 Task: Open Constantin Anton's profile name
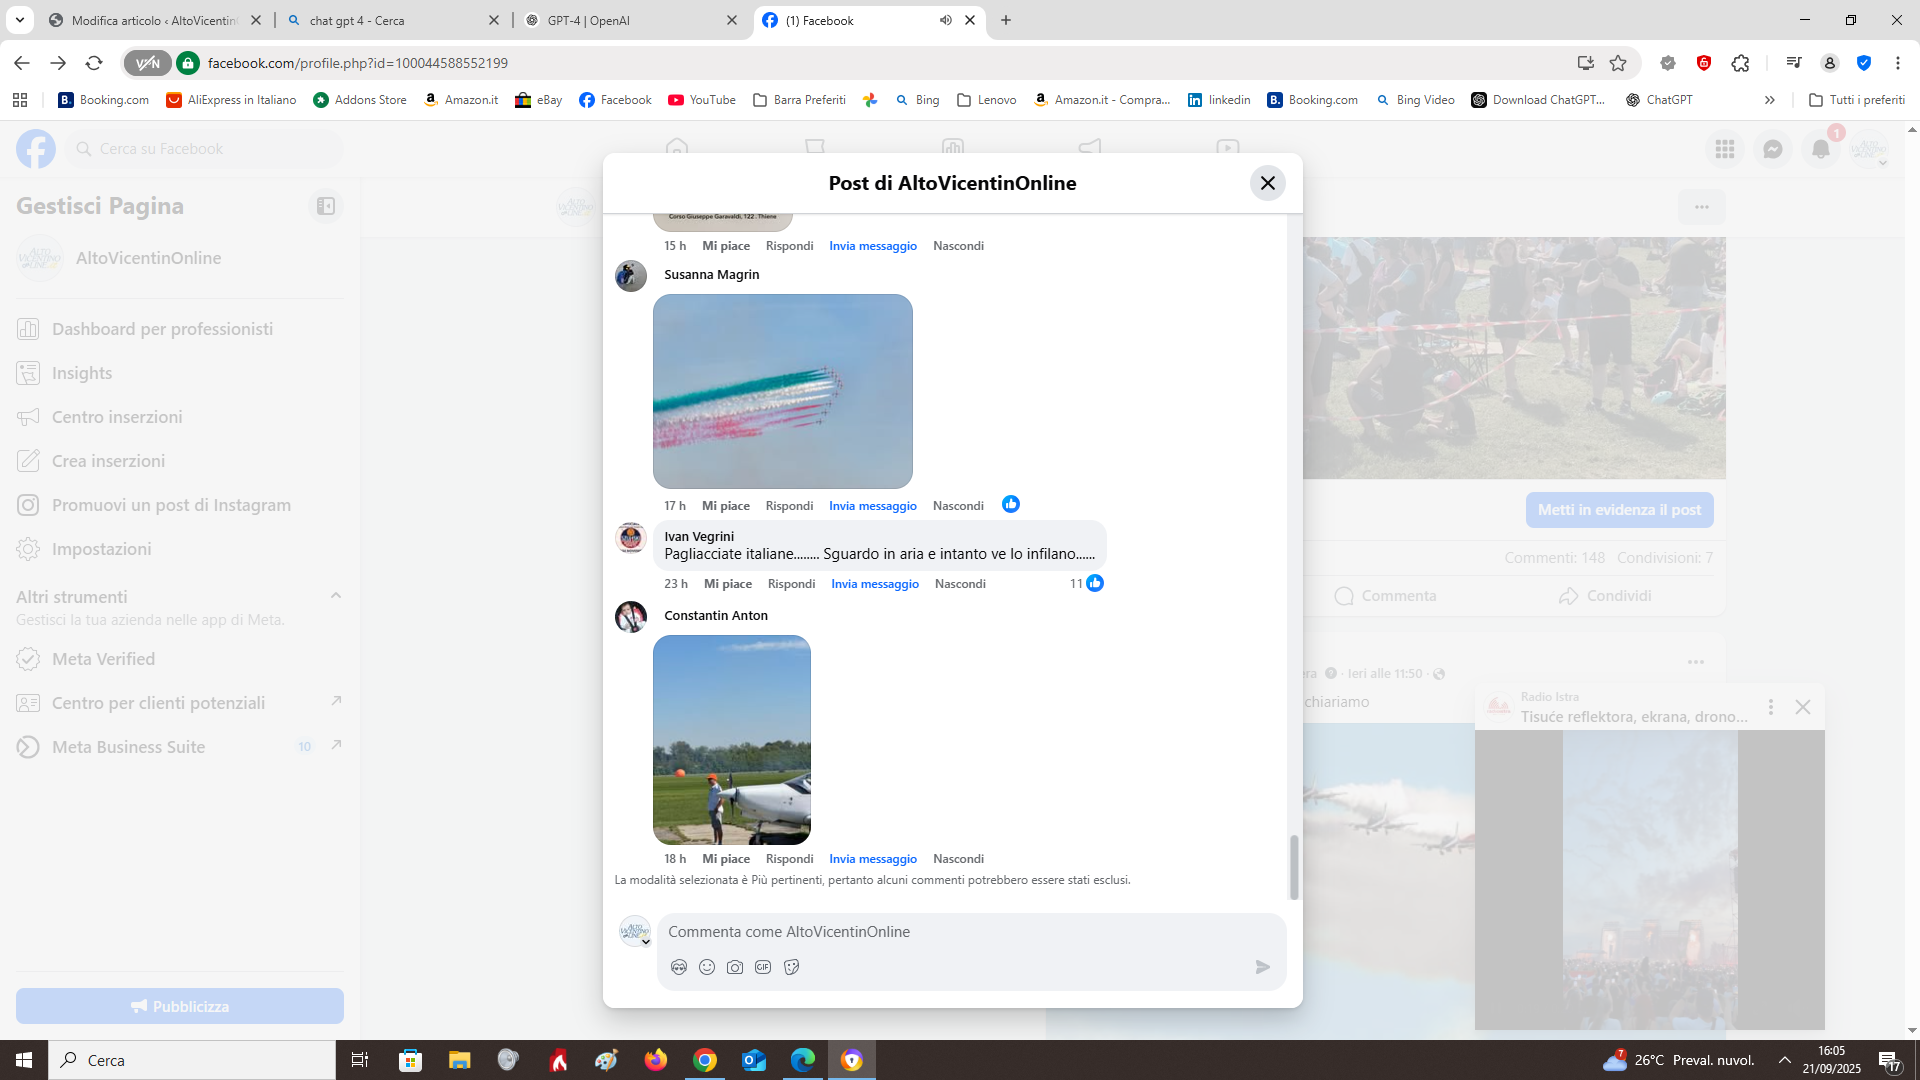[x=716, y=616]
